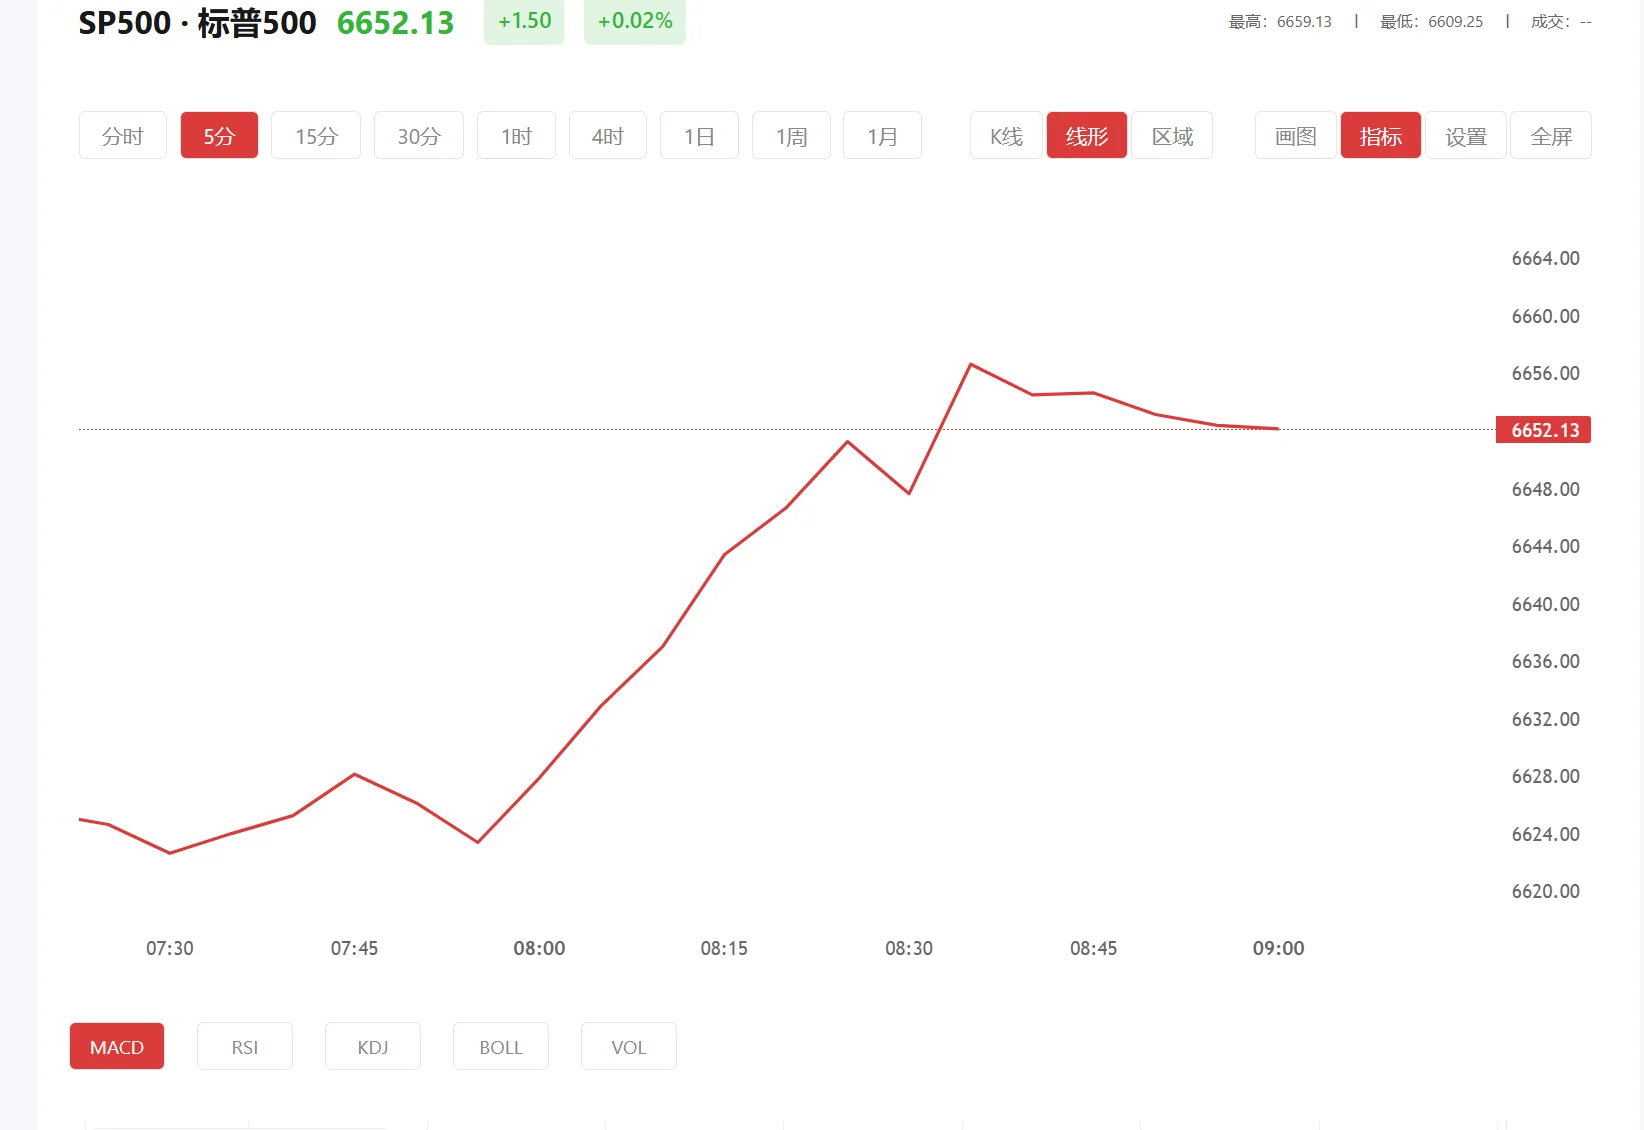
Task: Switch to the 1日 daily timeframe
Action: click(x=698, y=135)
